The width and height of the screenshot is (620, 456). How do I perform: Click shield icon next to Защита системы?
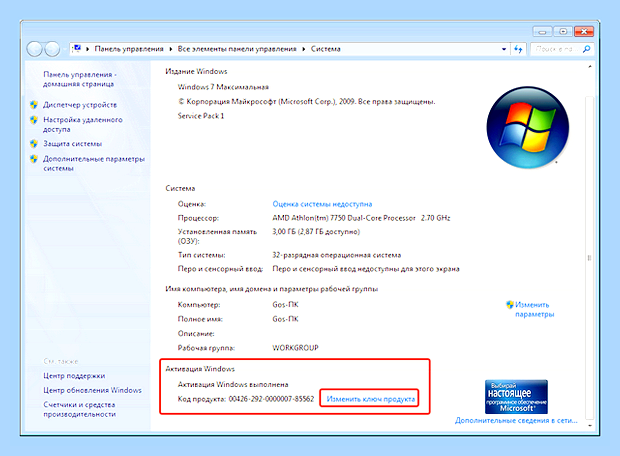[x=34, y=144]
